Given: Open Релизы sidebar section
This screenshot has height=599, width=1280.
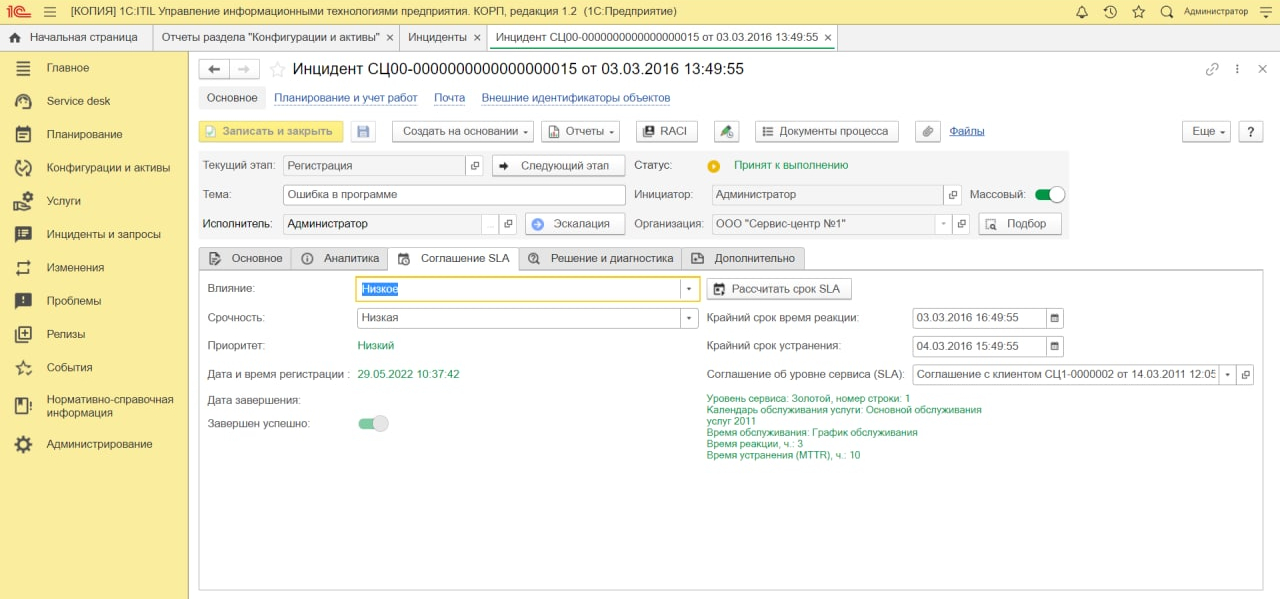Looking at the screenshot, I should (x=94, y=334).
